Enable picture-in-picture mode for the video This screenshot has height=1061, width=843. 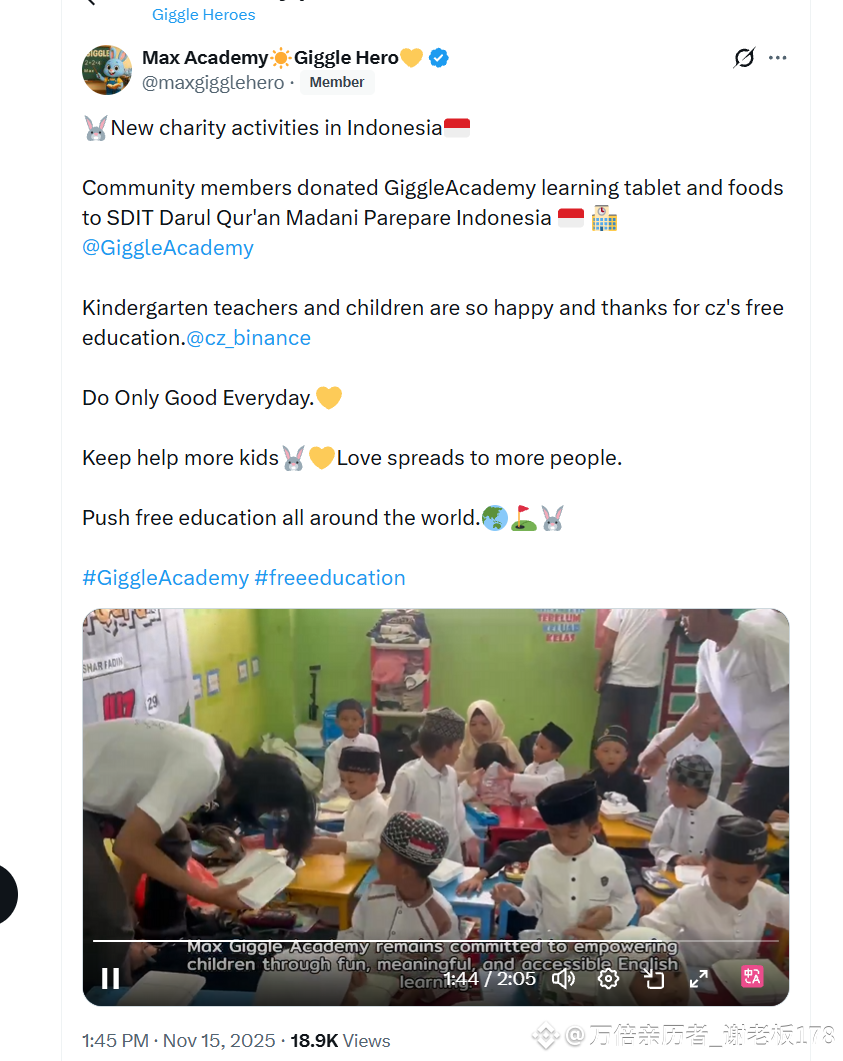pyautogui.click(x=654, y=978)
